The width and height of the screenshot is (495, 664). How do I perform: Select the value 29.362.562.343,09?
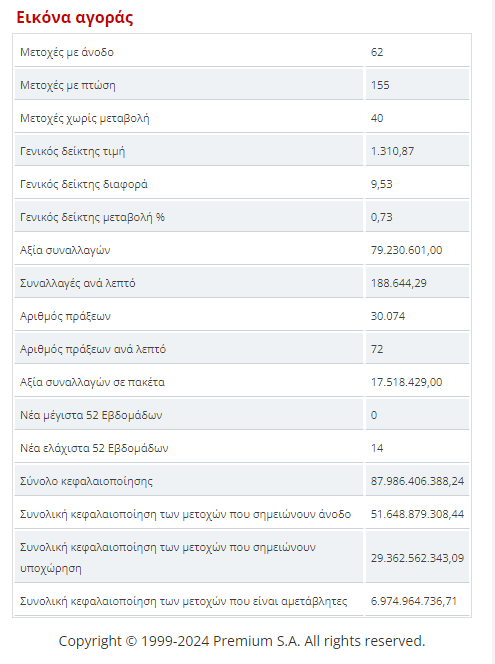(x=417, y=558)
